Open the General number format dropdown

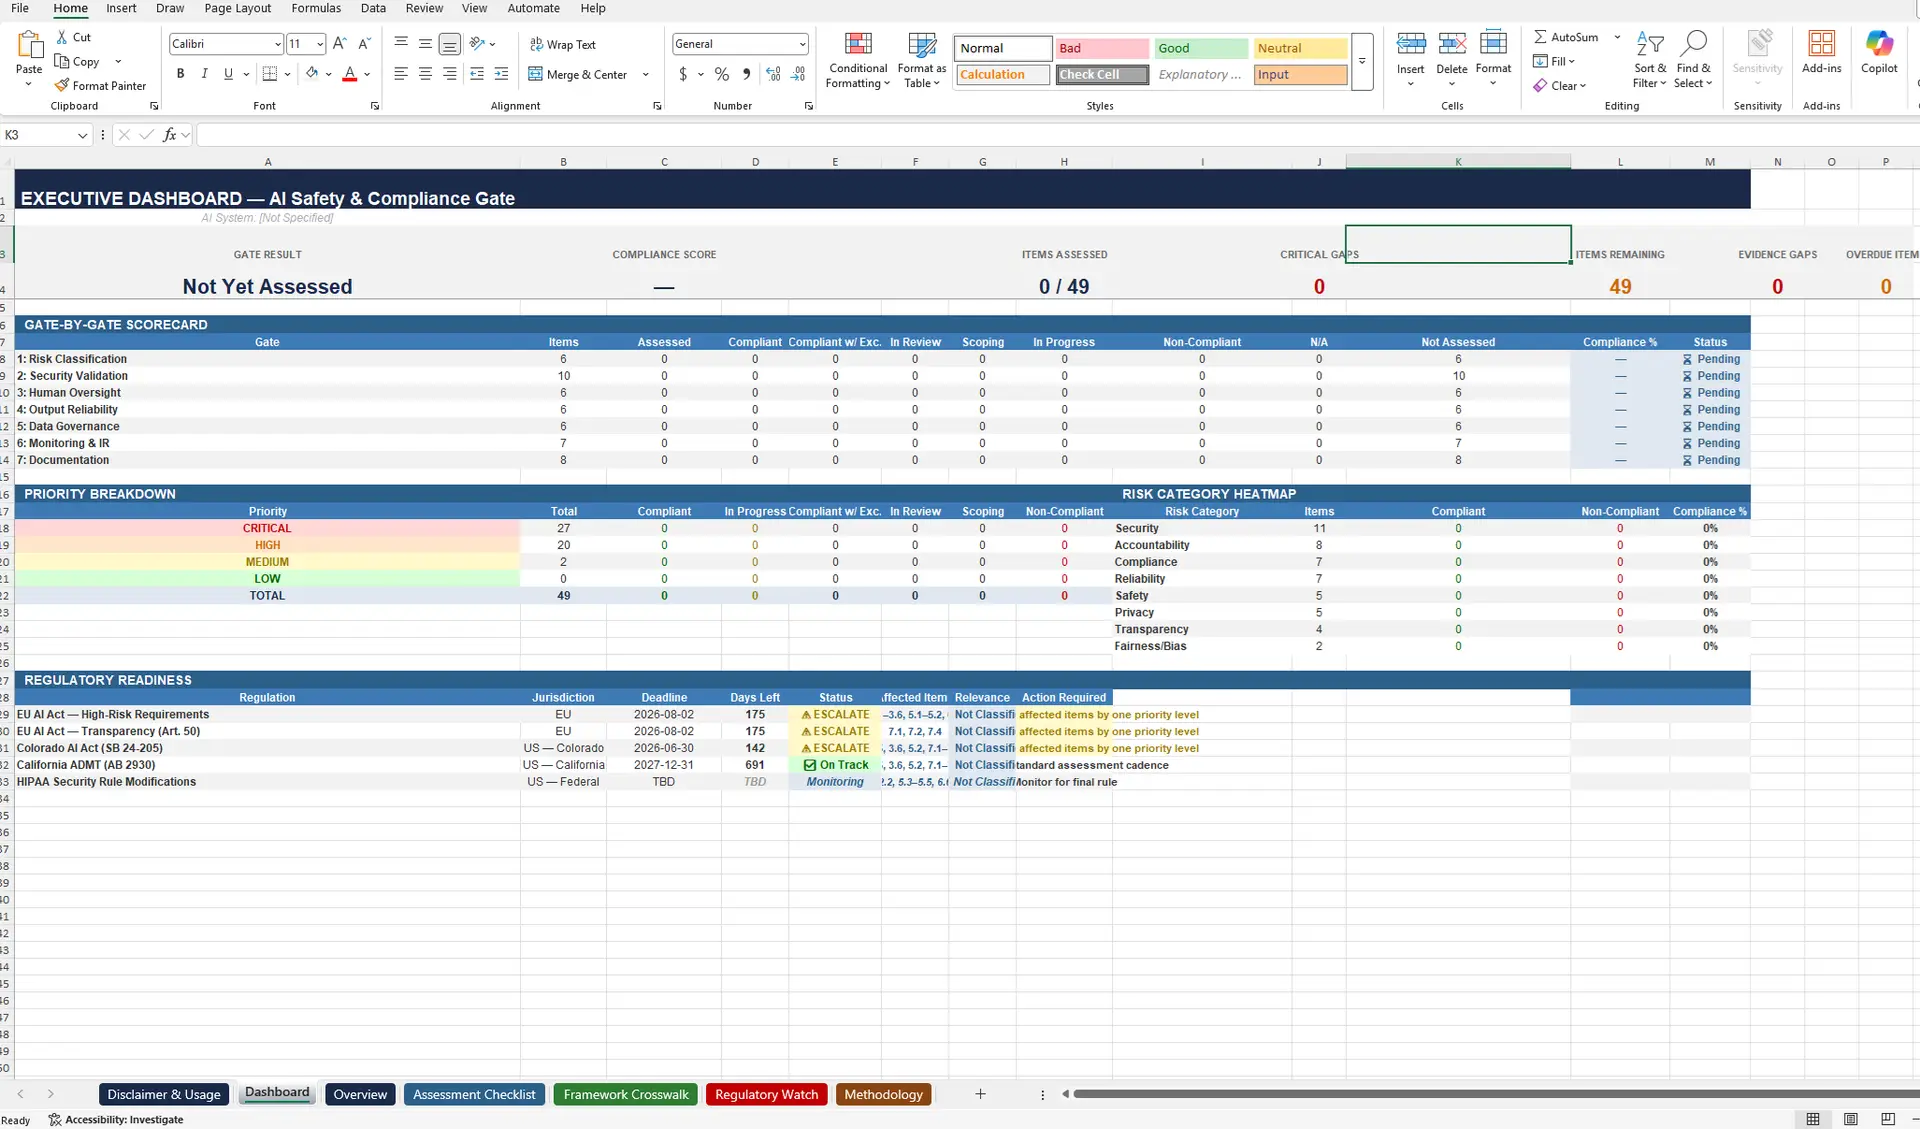(802, 44)
